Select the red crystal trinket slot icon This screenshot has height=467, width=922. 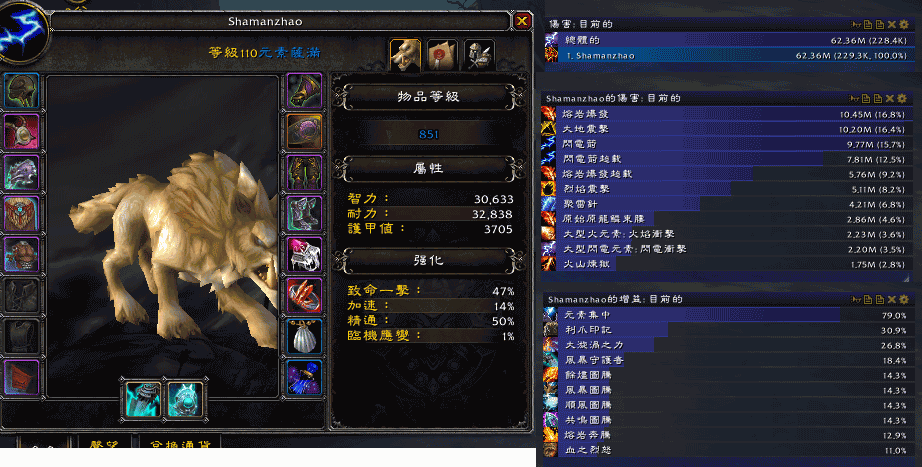[x=305, y=295]
